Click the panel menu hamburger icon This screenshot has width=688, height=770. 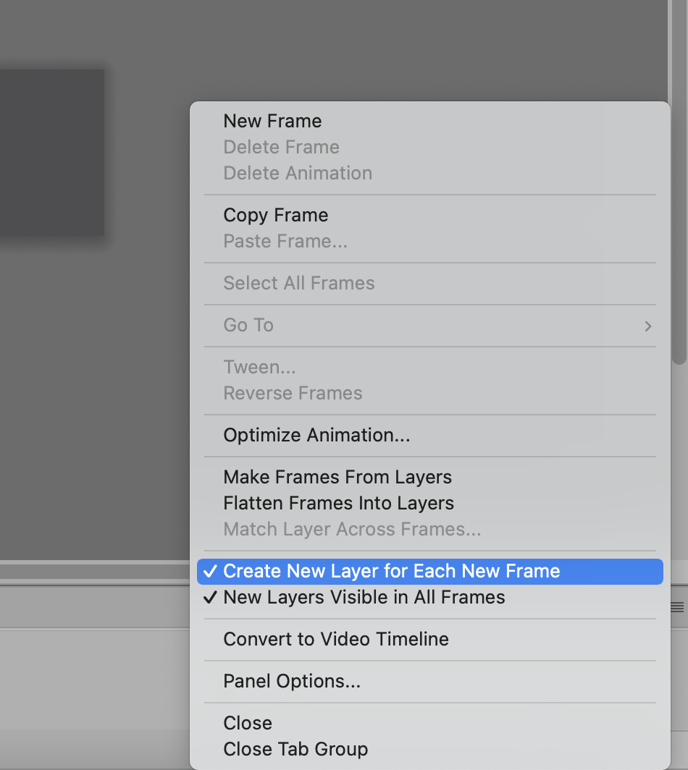[677, 607]
